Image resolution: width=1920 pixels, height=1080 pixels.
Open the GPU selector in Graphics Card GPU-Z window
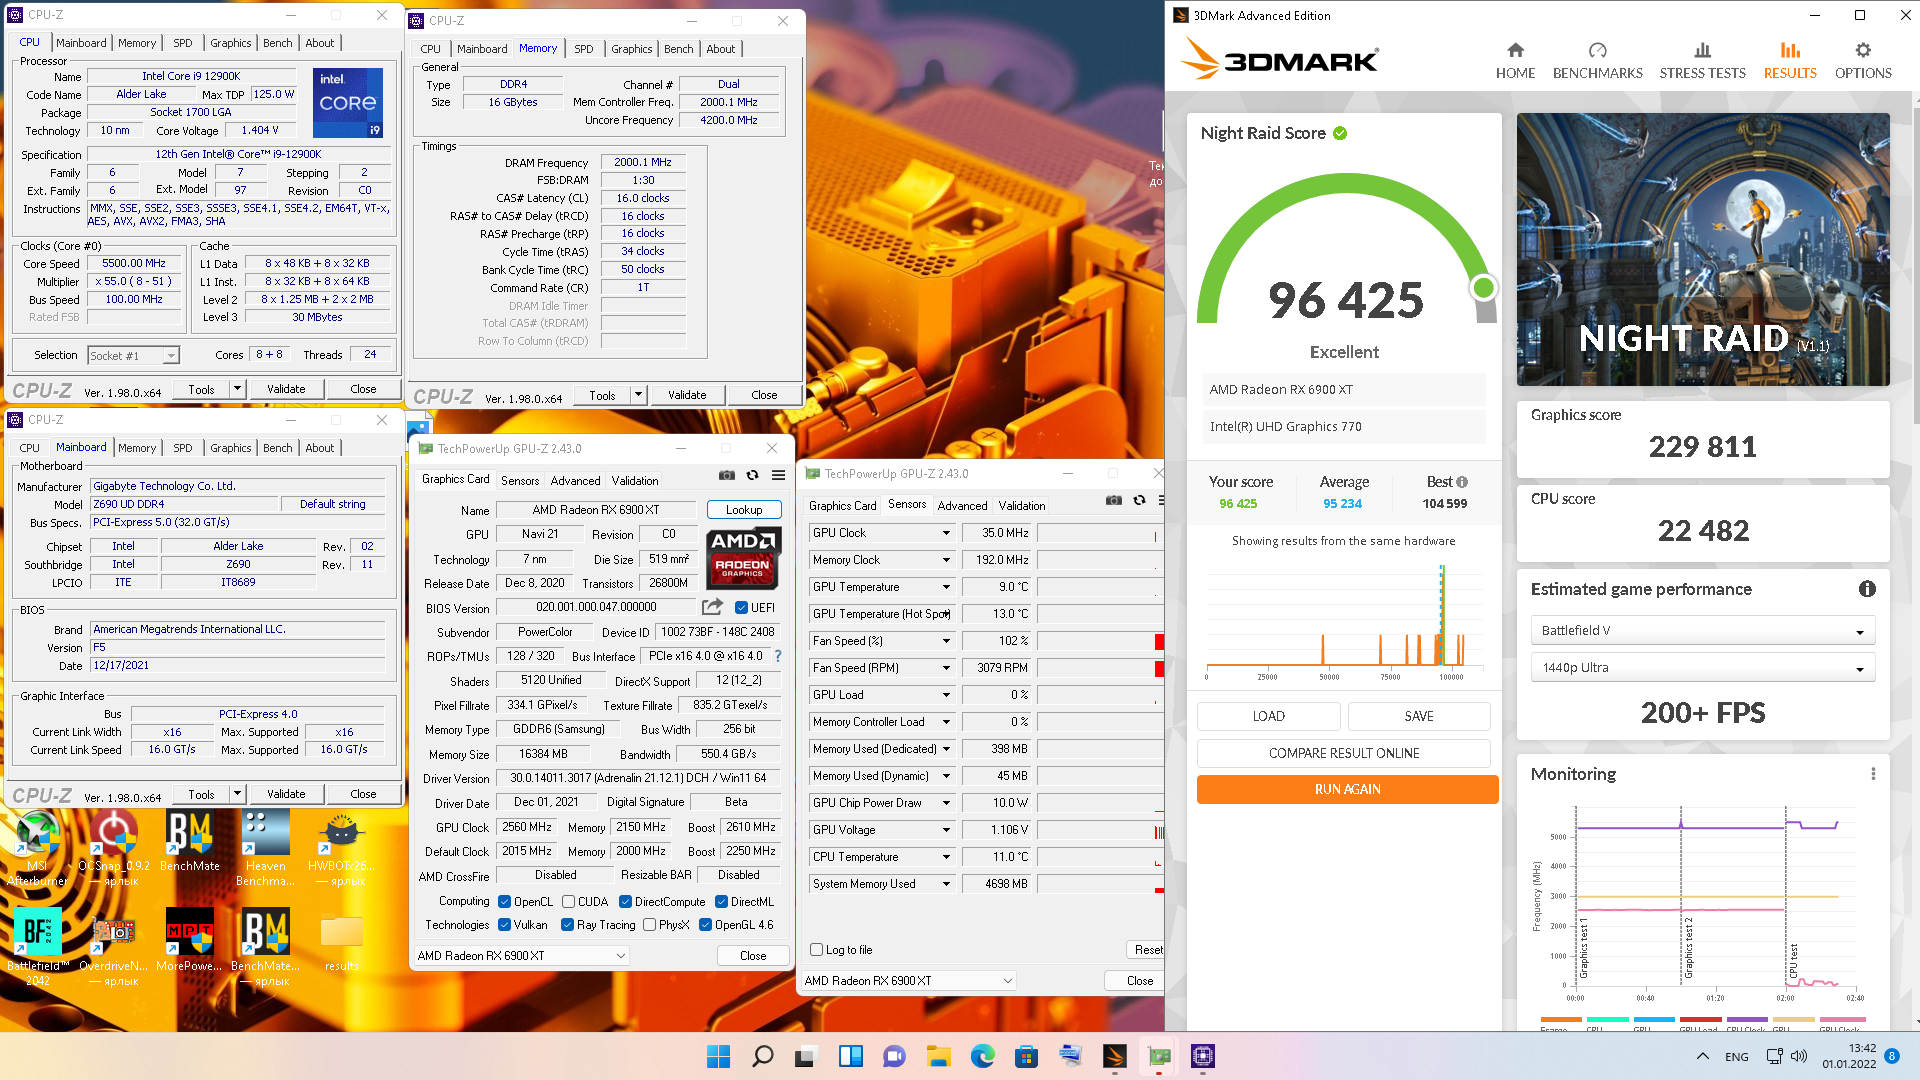(x=521, y=956)
